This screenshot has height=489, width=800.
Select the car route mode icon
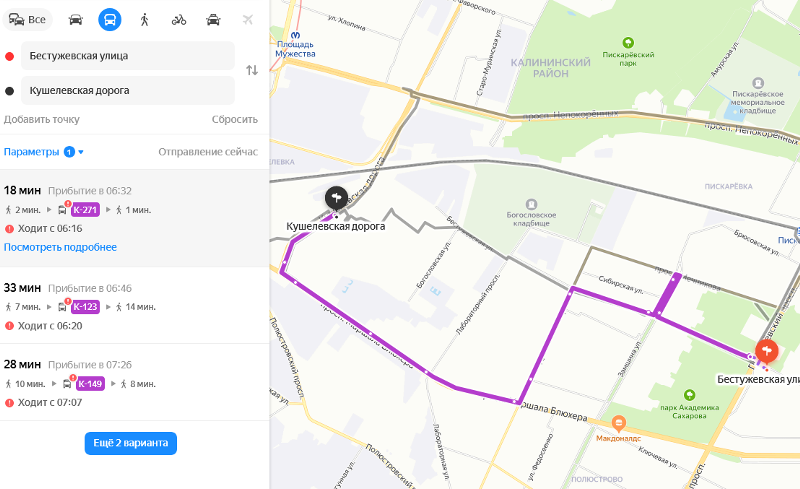pos(76,20)
